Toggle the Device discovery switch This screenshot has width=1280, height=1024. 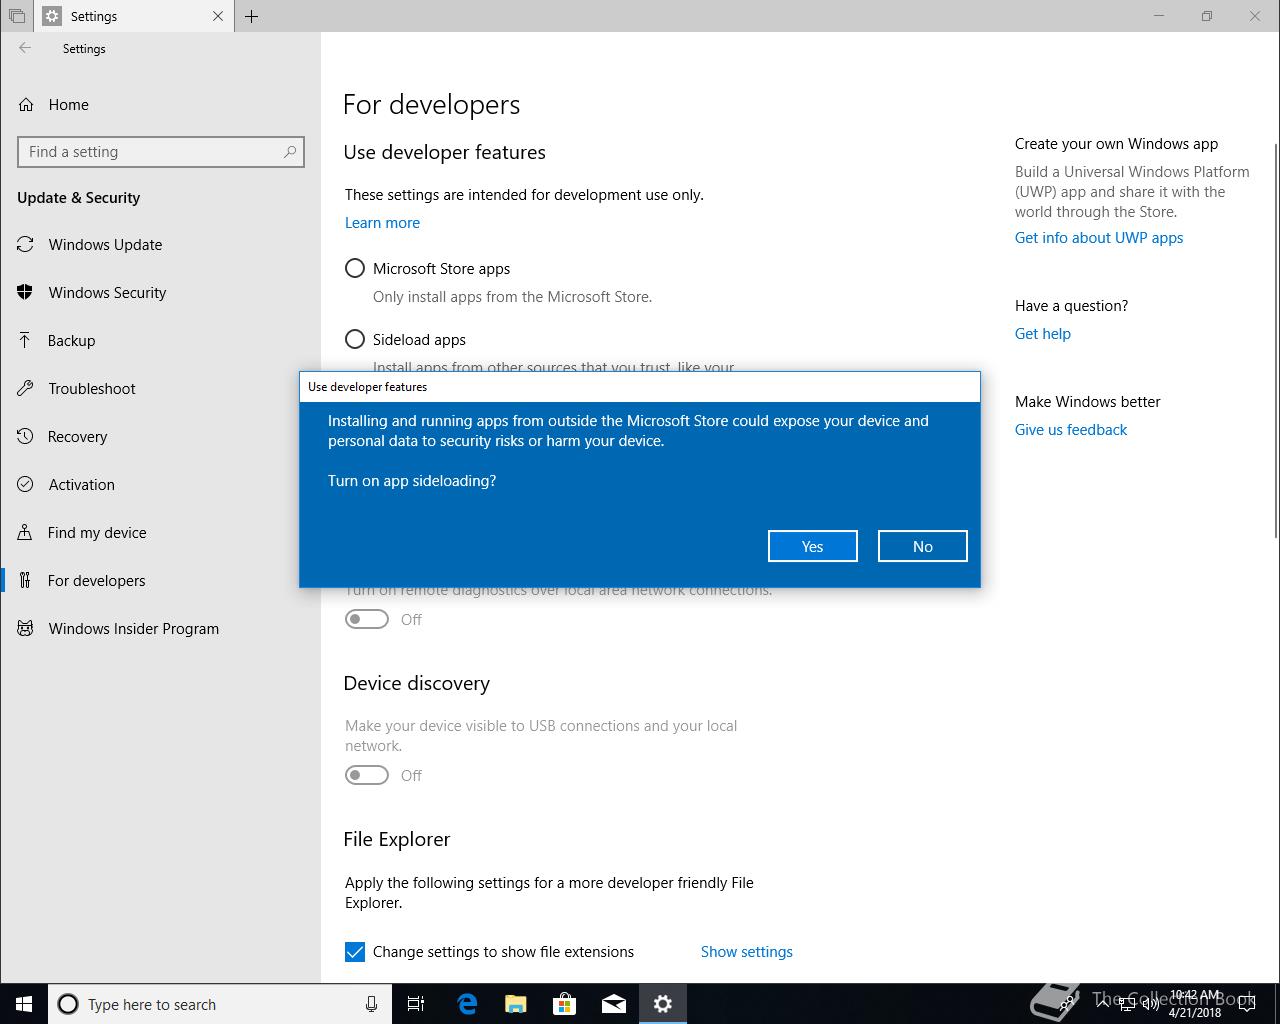pyautogui.click(x=367, y=776)
